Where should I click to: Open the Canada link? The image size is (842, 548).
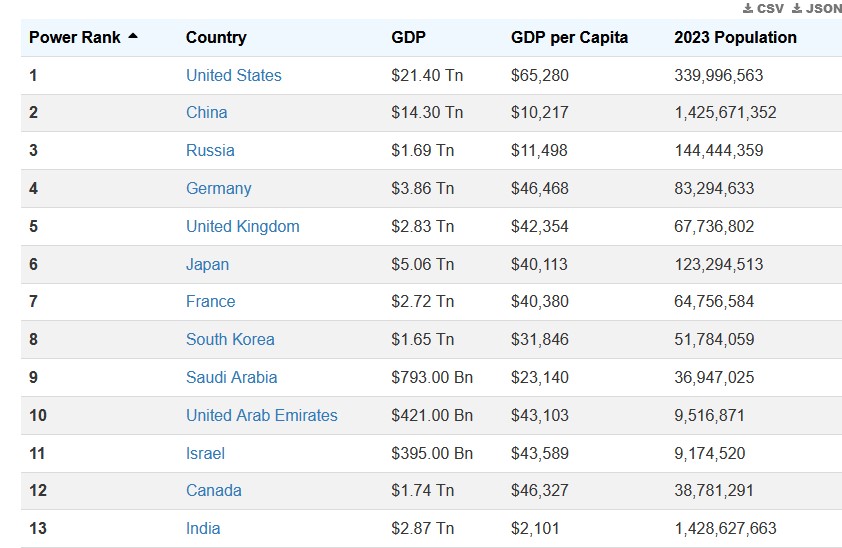point(213,490)
